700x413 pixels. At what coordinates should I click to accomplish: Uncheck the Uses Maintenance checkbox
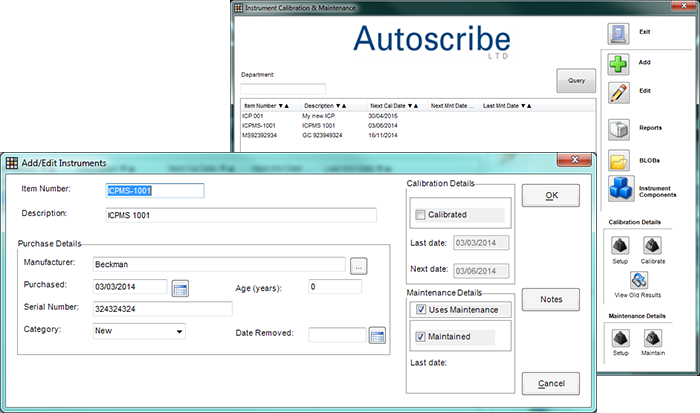421,309
